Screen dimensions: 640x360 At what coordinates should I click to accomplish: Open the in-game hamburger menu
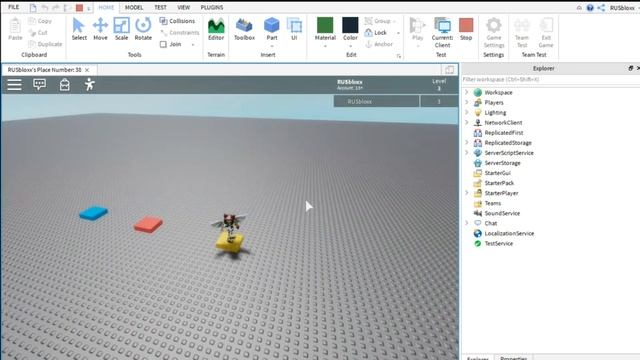click(14, 84)
